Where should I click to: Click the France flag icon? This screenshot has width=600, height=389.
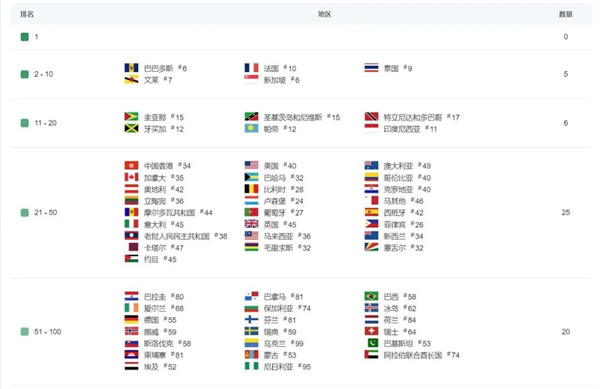coord(251,68)
